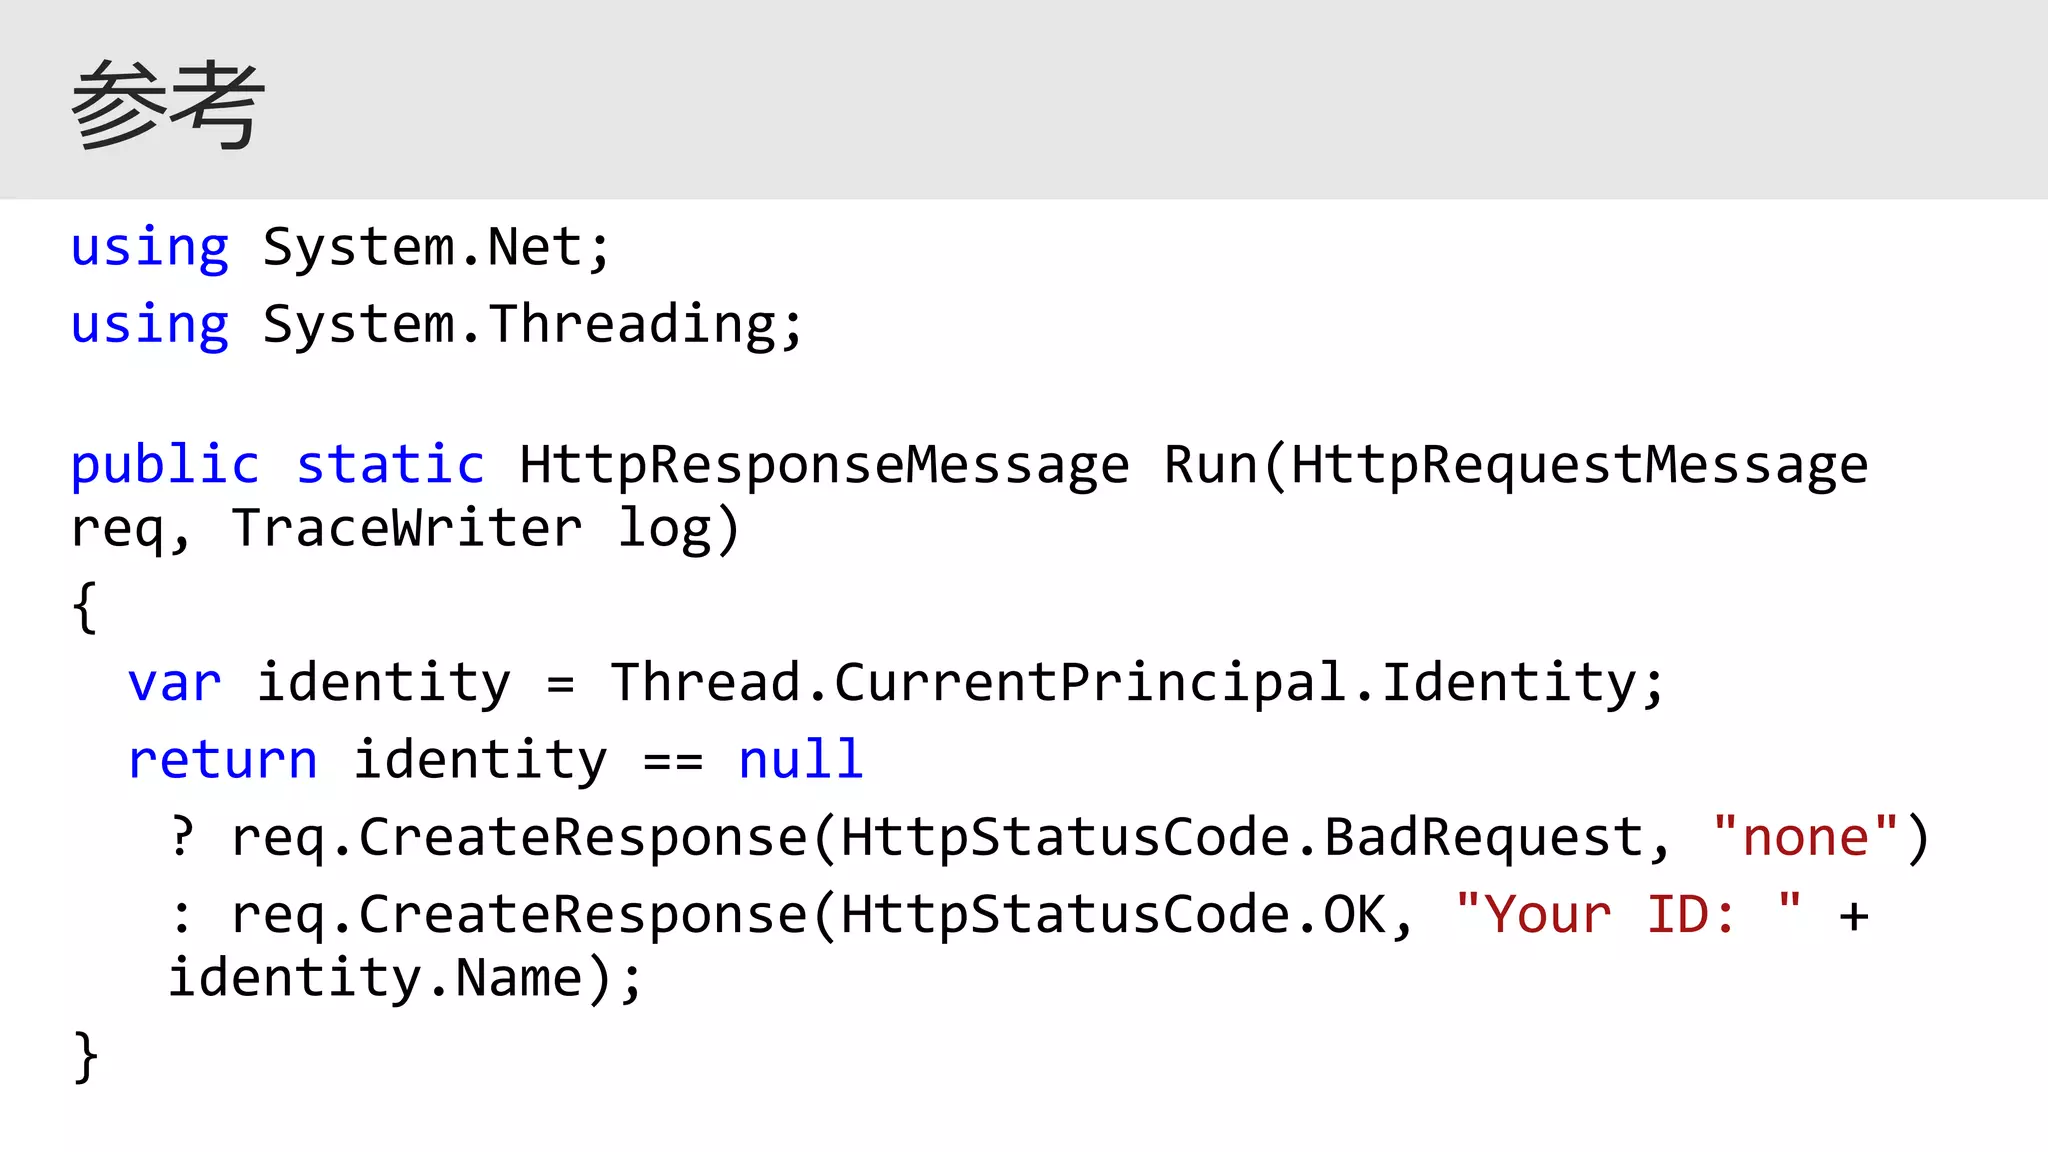Screen dimensions: 2048x1152
Task: Select the text System.Net;
Action: [436, 247]
